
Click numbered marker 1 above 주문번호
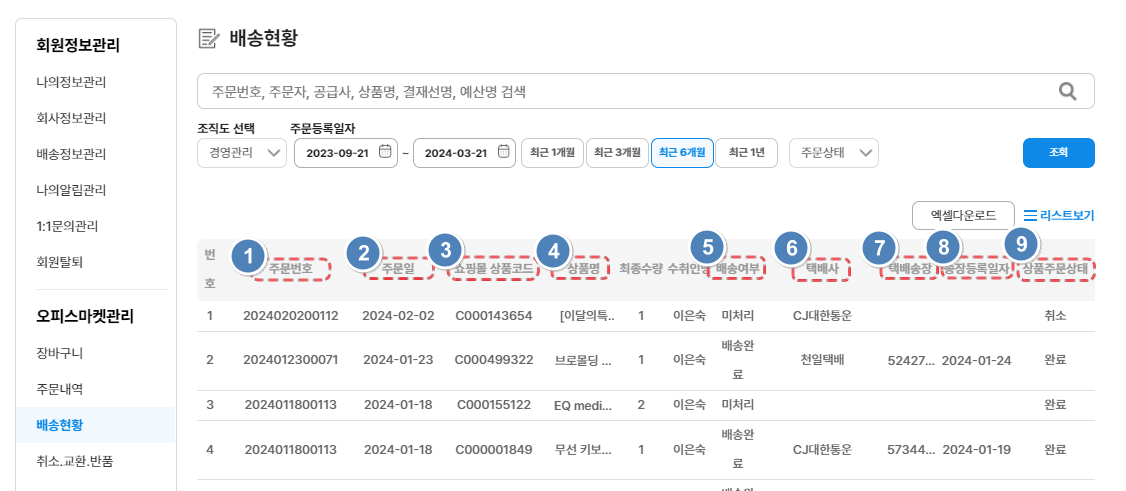pos(247,256)
